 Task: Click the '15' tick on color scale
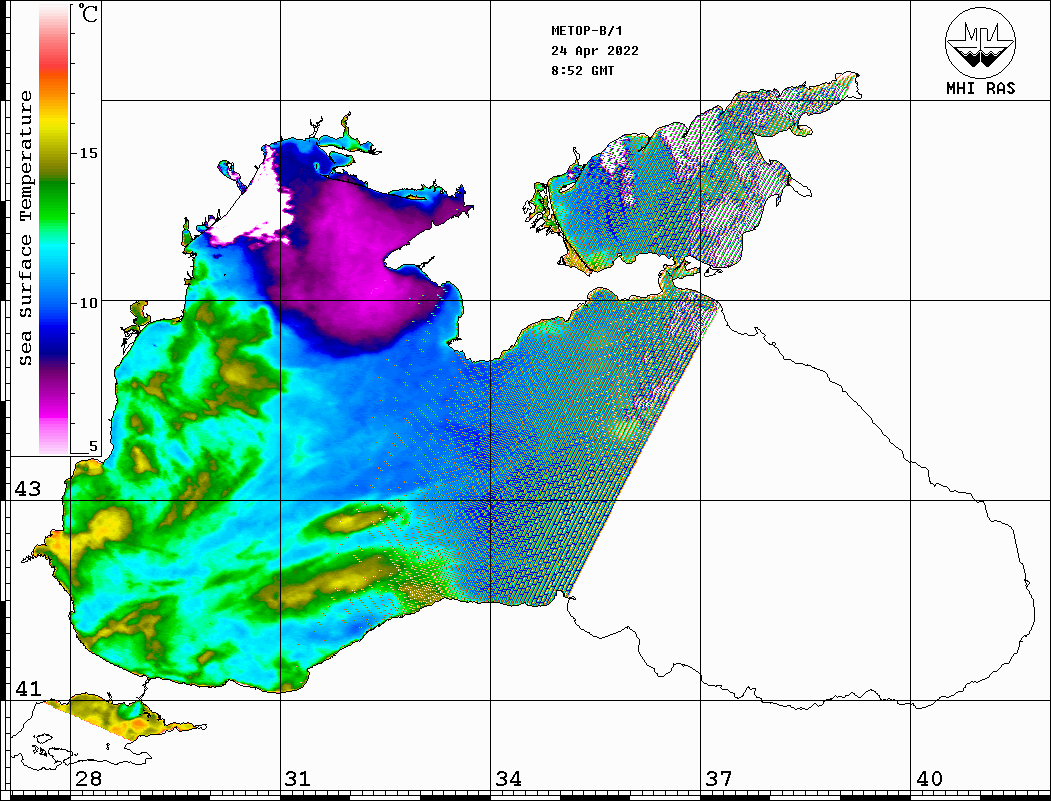(88, 153)
